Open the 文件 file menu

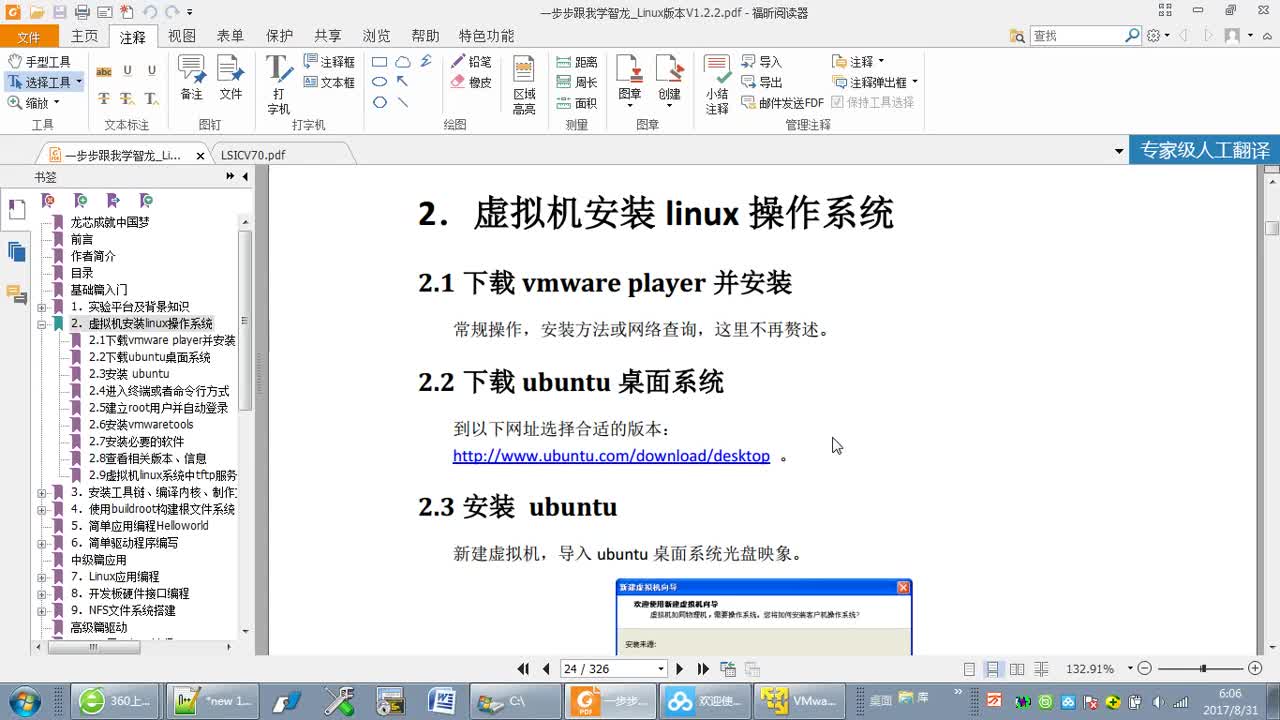[x=29, y=37]
